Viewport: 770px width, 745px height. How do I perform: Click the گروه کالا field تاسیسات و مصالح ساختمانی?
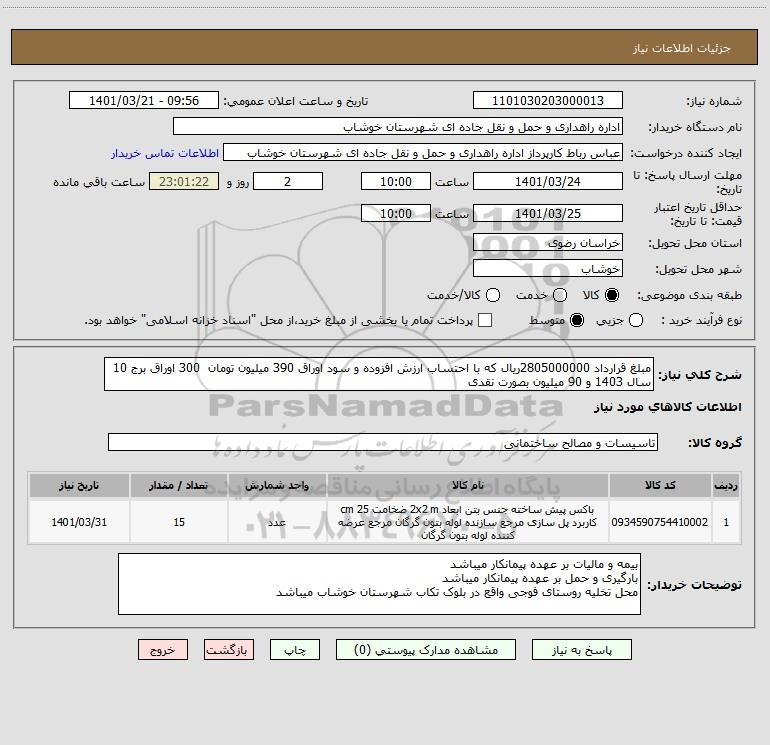(383, 442)
